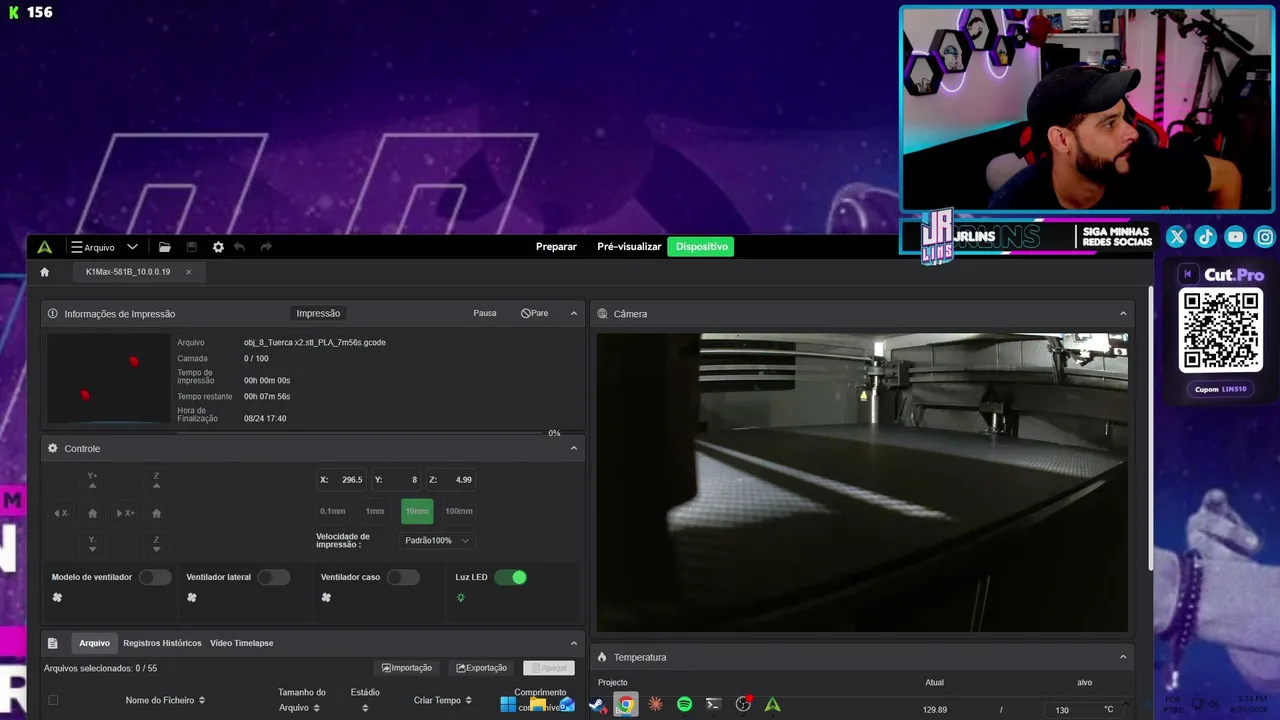Viewport: 1280px width, 720px height.
Task: Stop the print with Pare
Action: point(535,313)
